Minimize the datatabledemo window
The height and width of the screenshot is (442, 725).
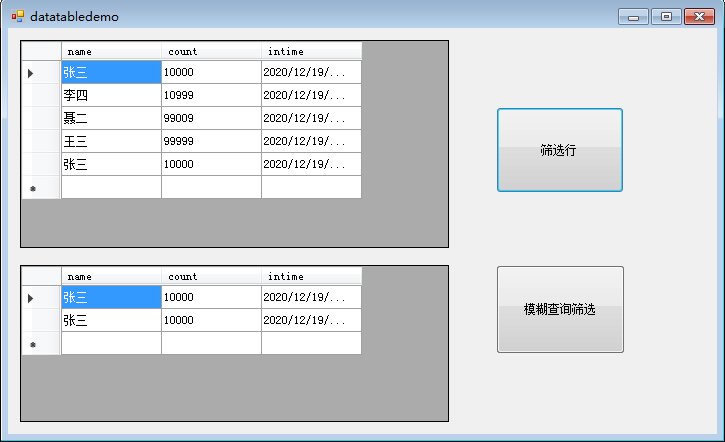click(x=633, y=17)
